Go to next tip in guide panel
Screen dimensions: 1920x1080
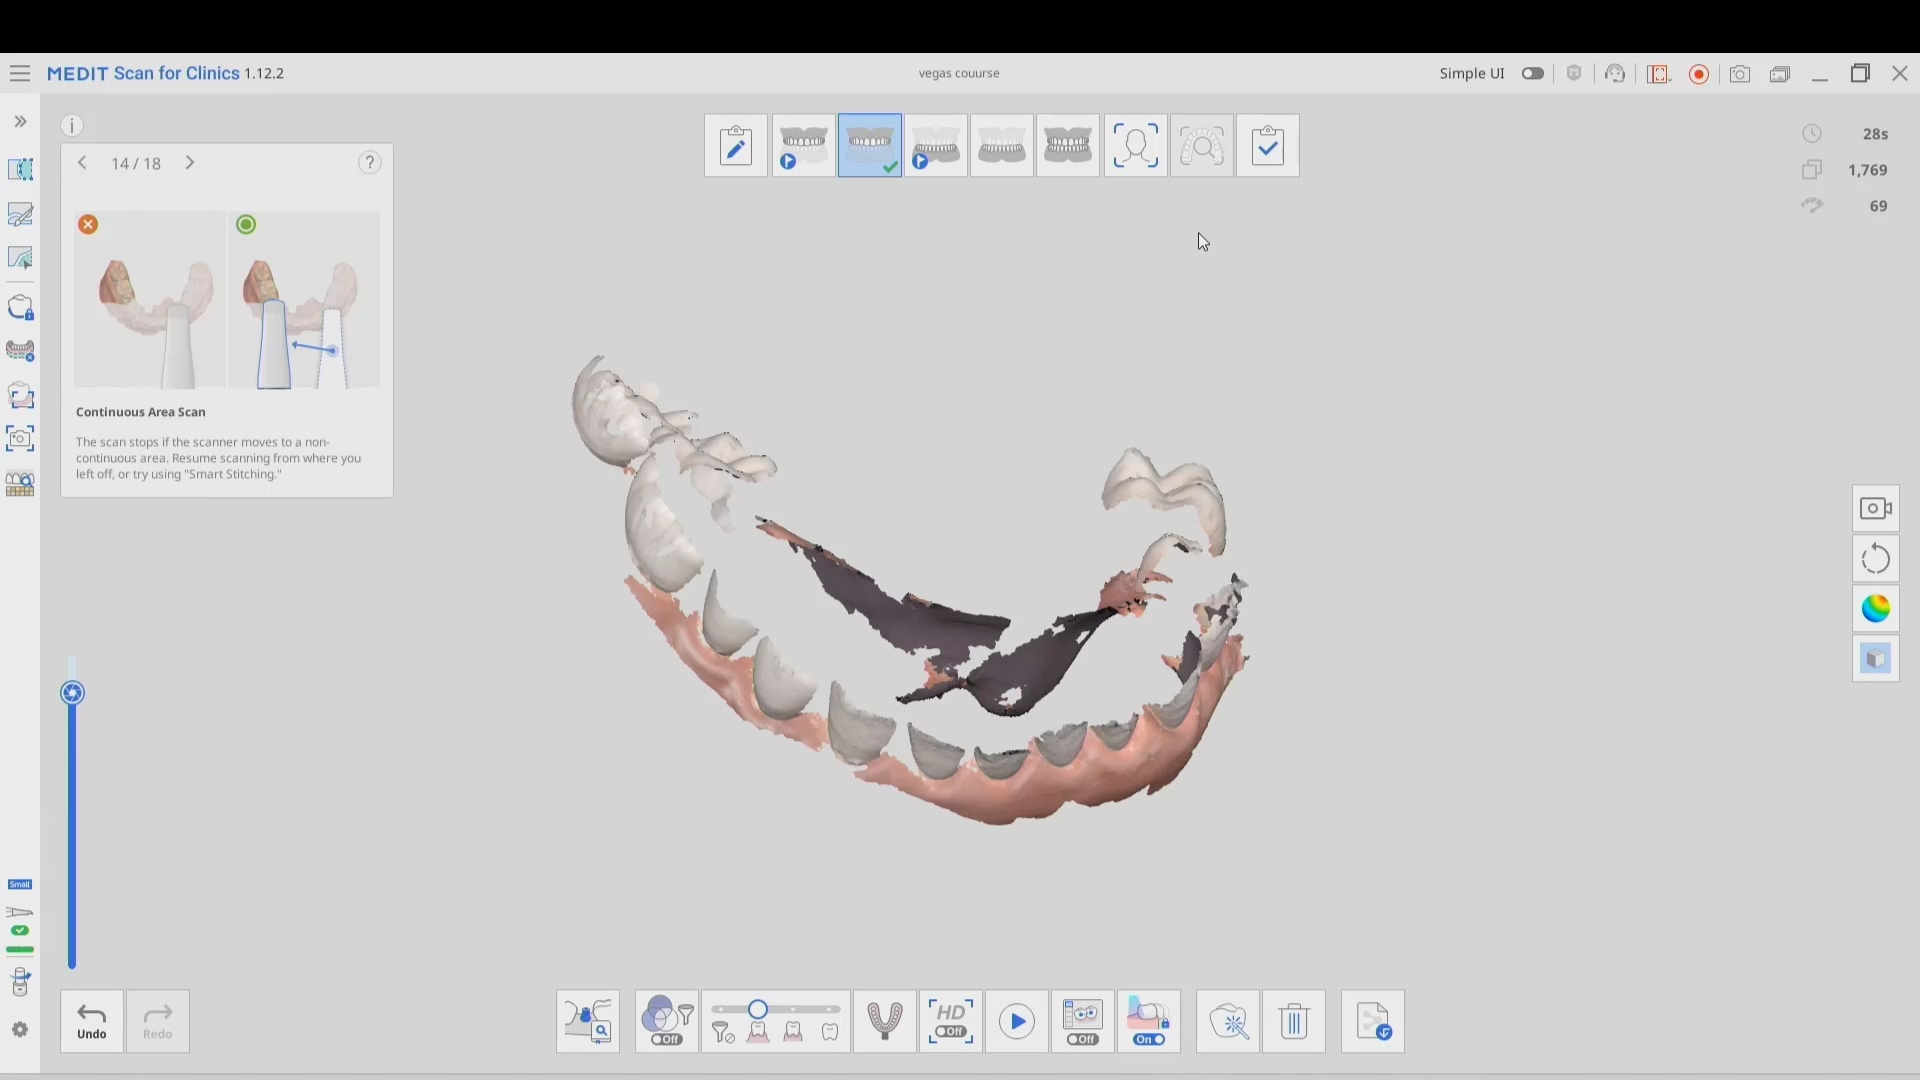click(x=190, y=163)
